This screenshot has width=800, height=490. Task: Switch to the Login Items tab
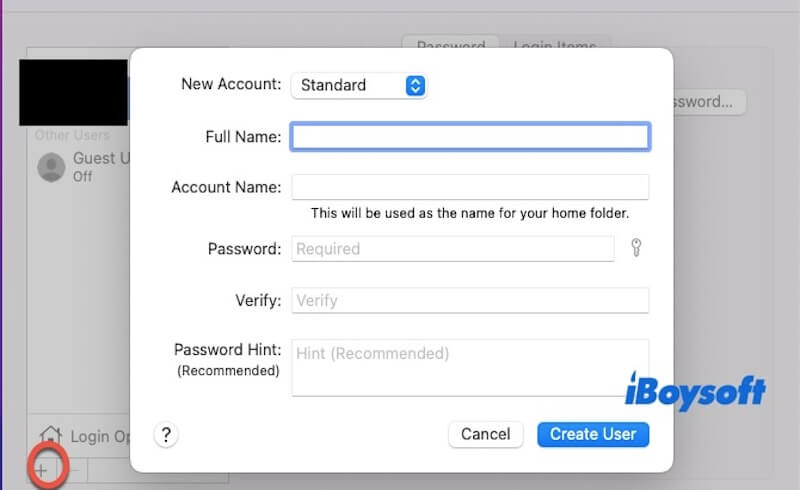pos(555,46)
